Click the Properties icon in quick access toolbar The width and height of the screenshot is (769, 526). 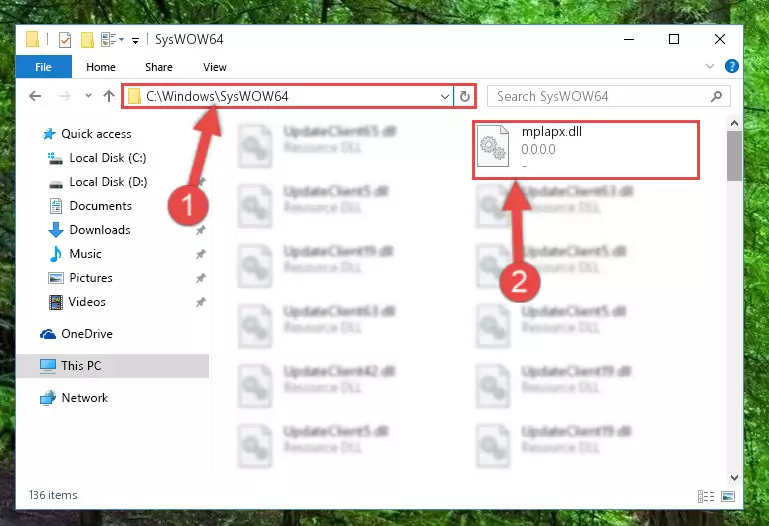pos(64,40)
